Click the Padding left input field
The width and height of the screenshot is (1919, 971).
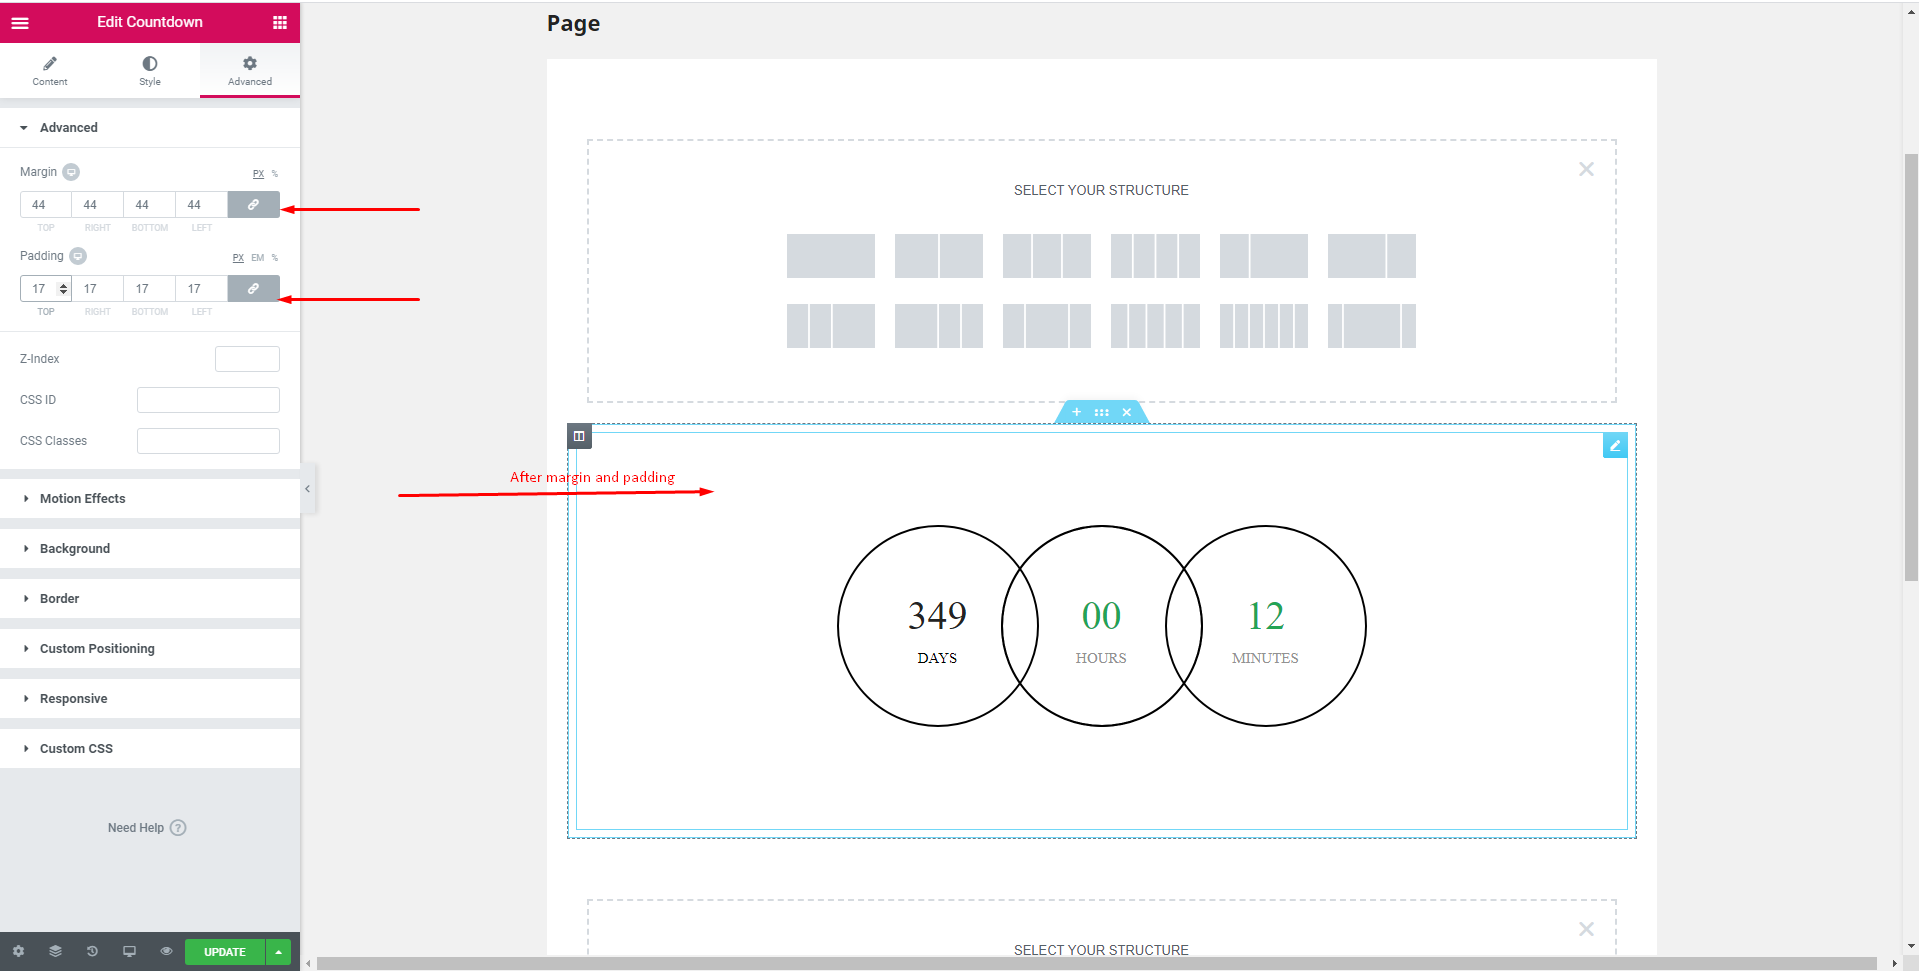point(201,289)
